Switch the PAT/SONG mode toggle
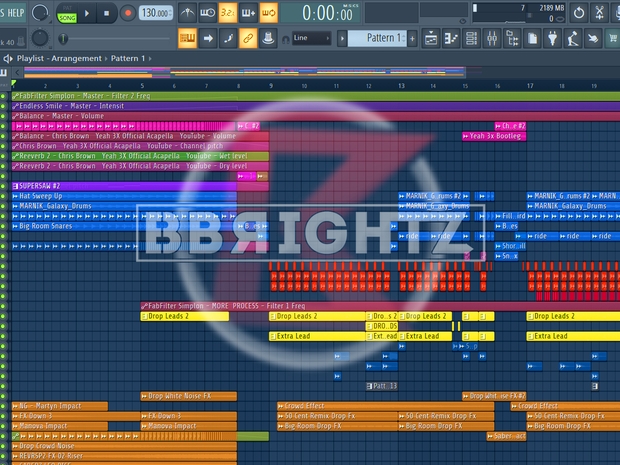 point(67,14)
